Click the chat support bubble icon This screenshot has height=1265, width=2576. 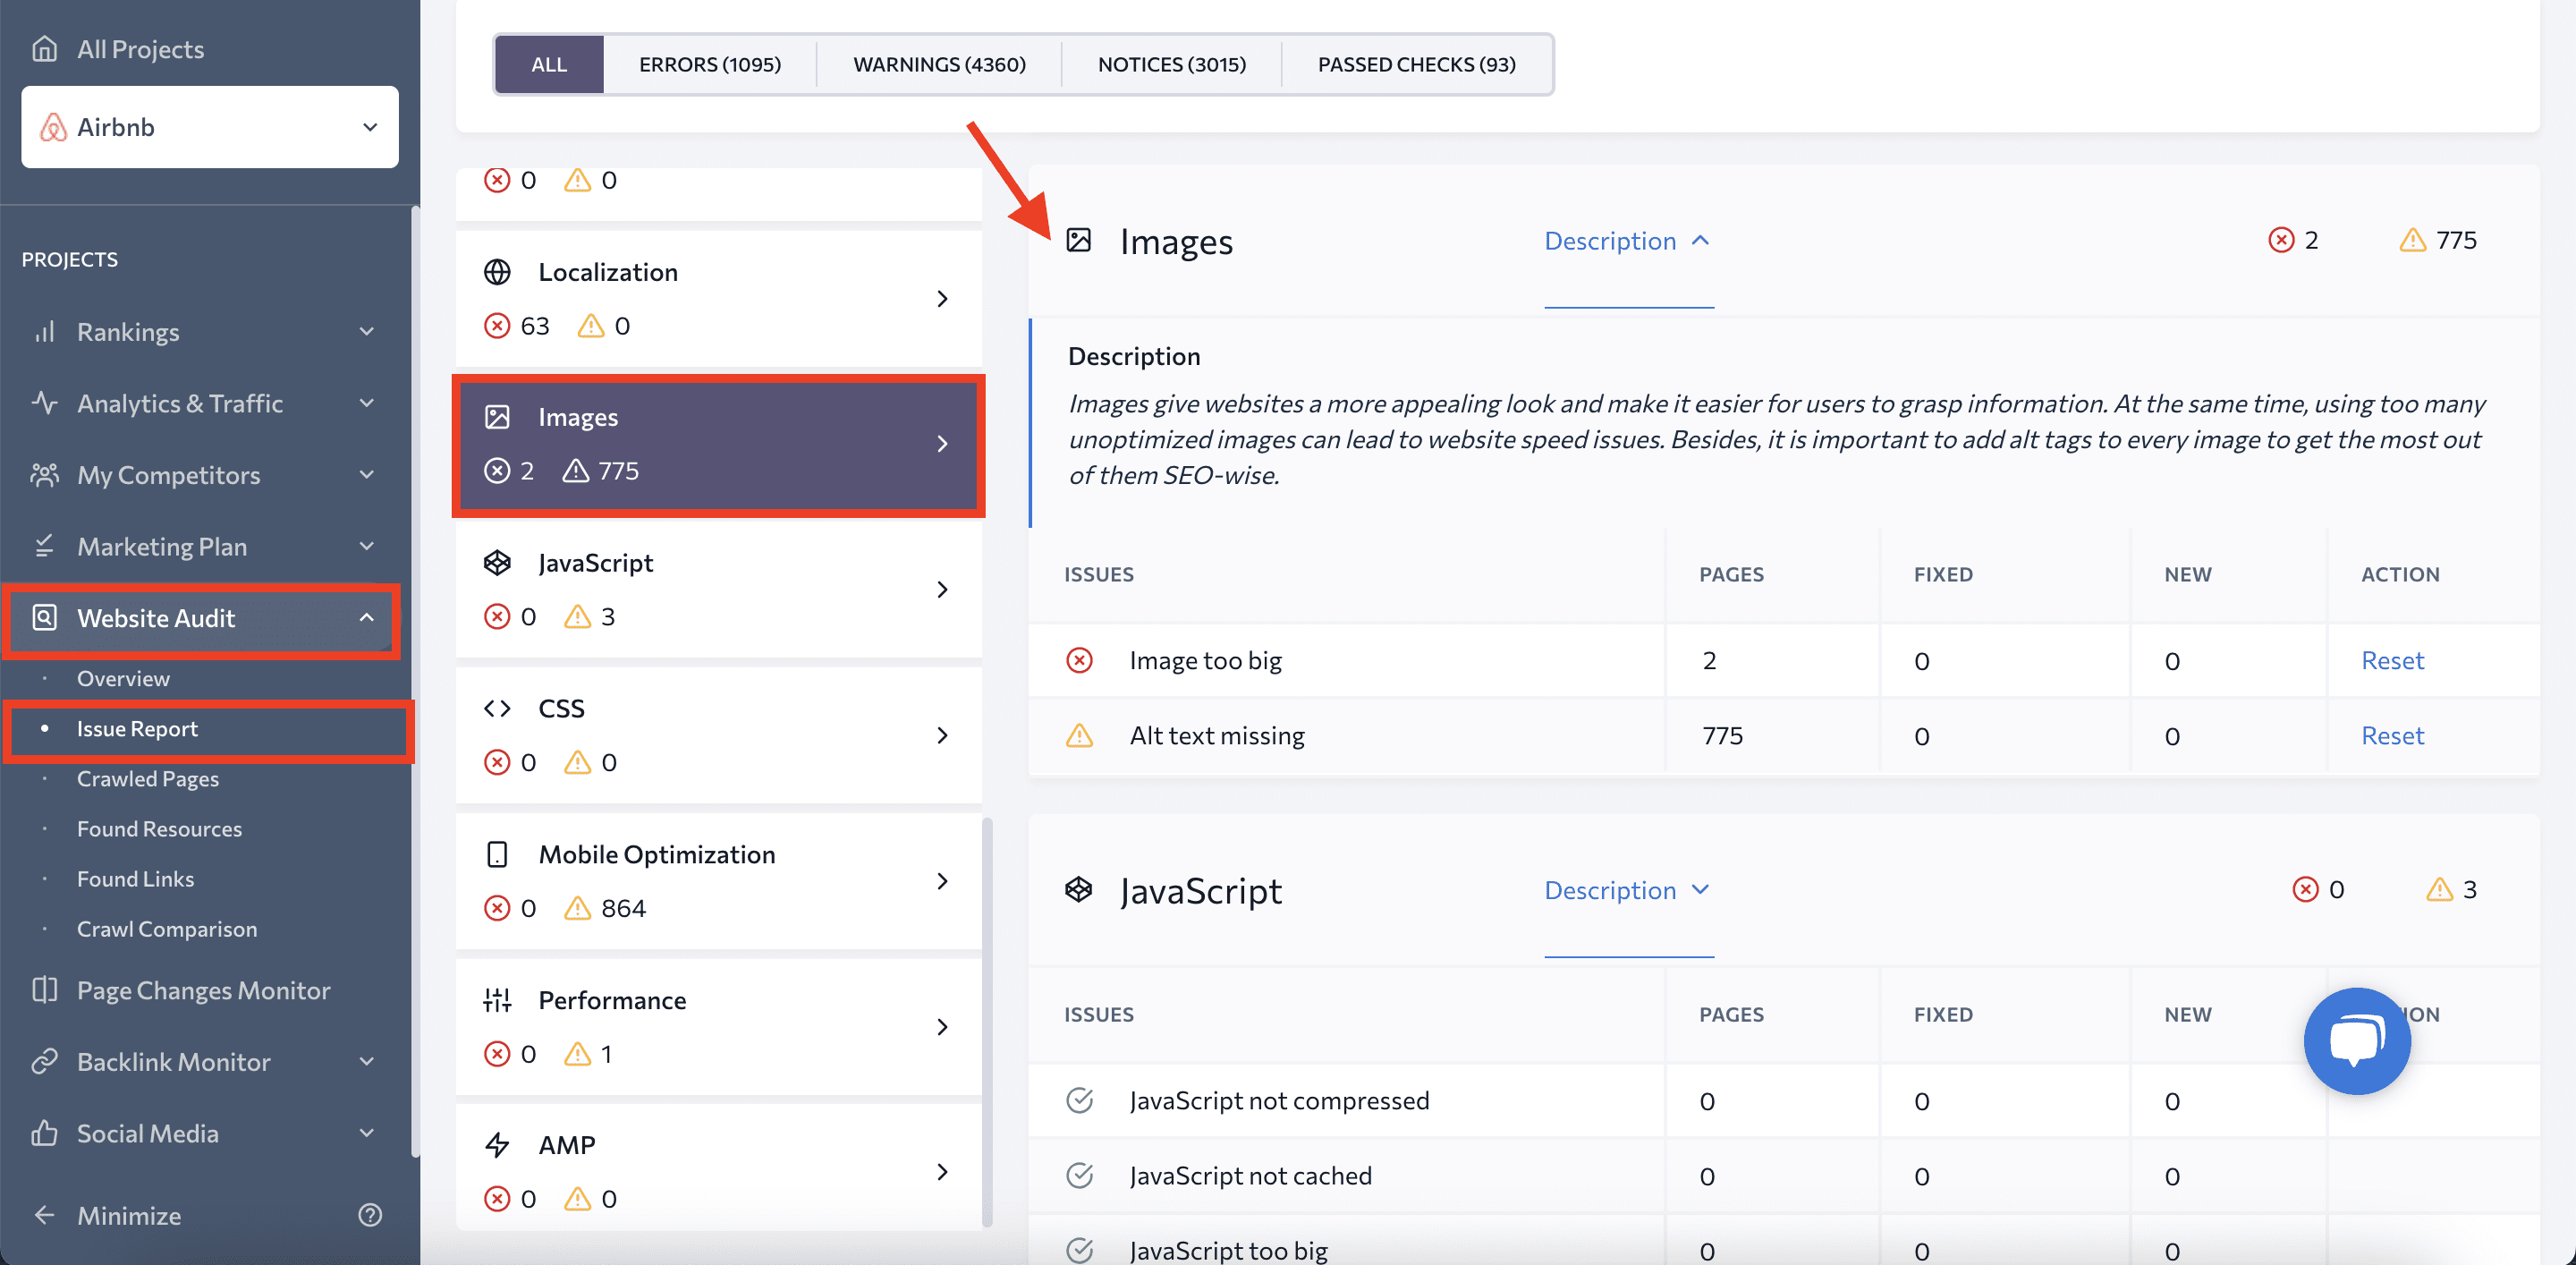(2356, 1041)
